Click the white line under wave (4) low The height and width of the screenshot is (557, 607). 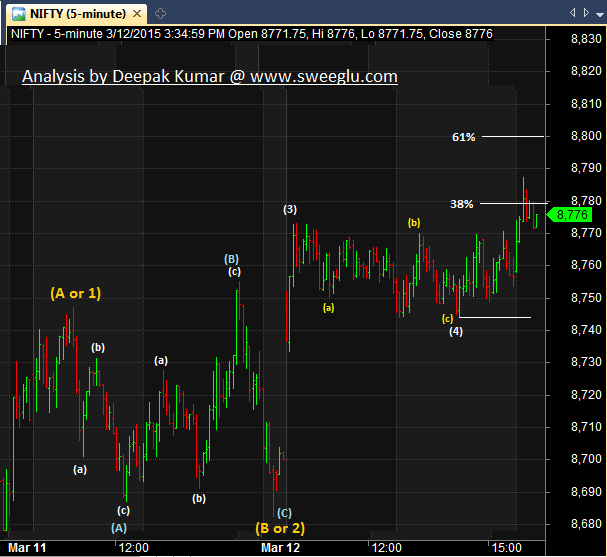pos(495,318)
